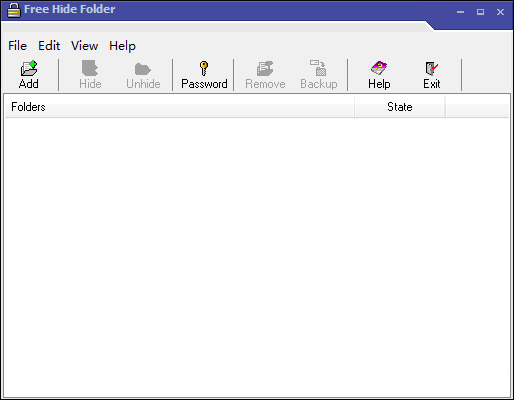
Task: Click the empty folder list area
Action: (x=257, y=257)
